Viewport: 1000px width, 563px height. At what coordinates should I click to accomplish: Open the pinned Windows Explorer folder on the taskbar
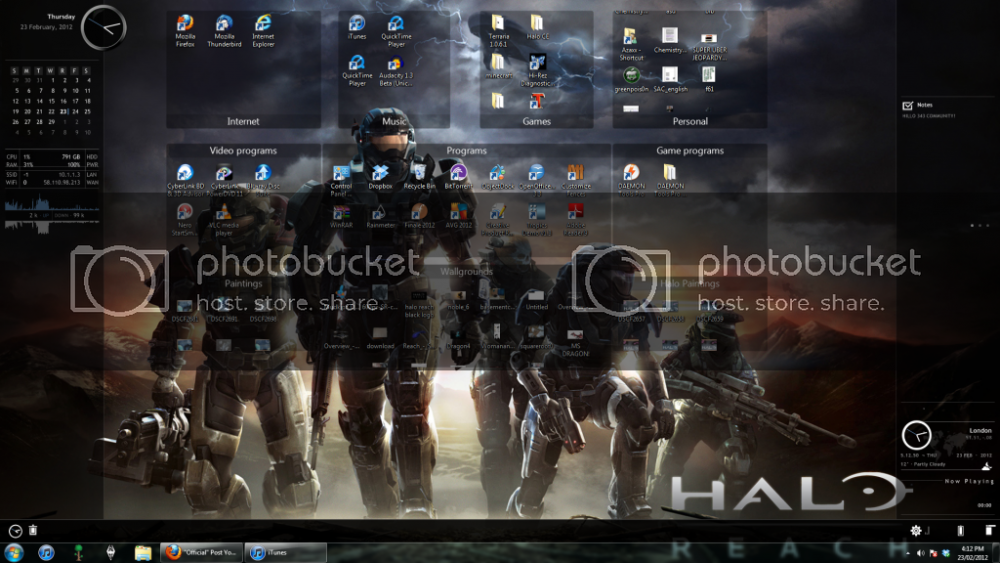coord(143,552)
